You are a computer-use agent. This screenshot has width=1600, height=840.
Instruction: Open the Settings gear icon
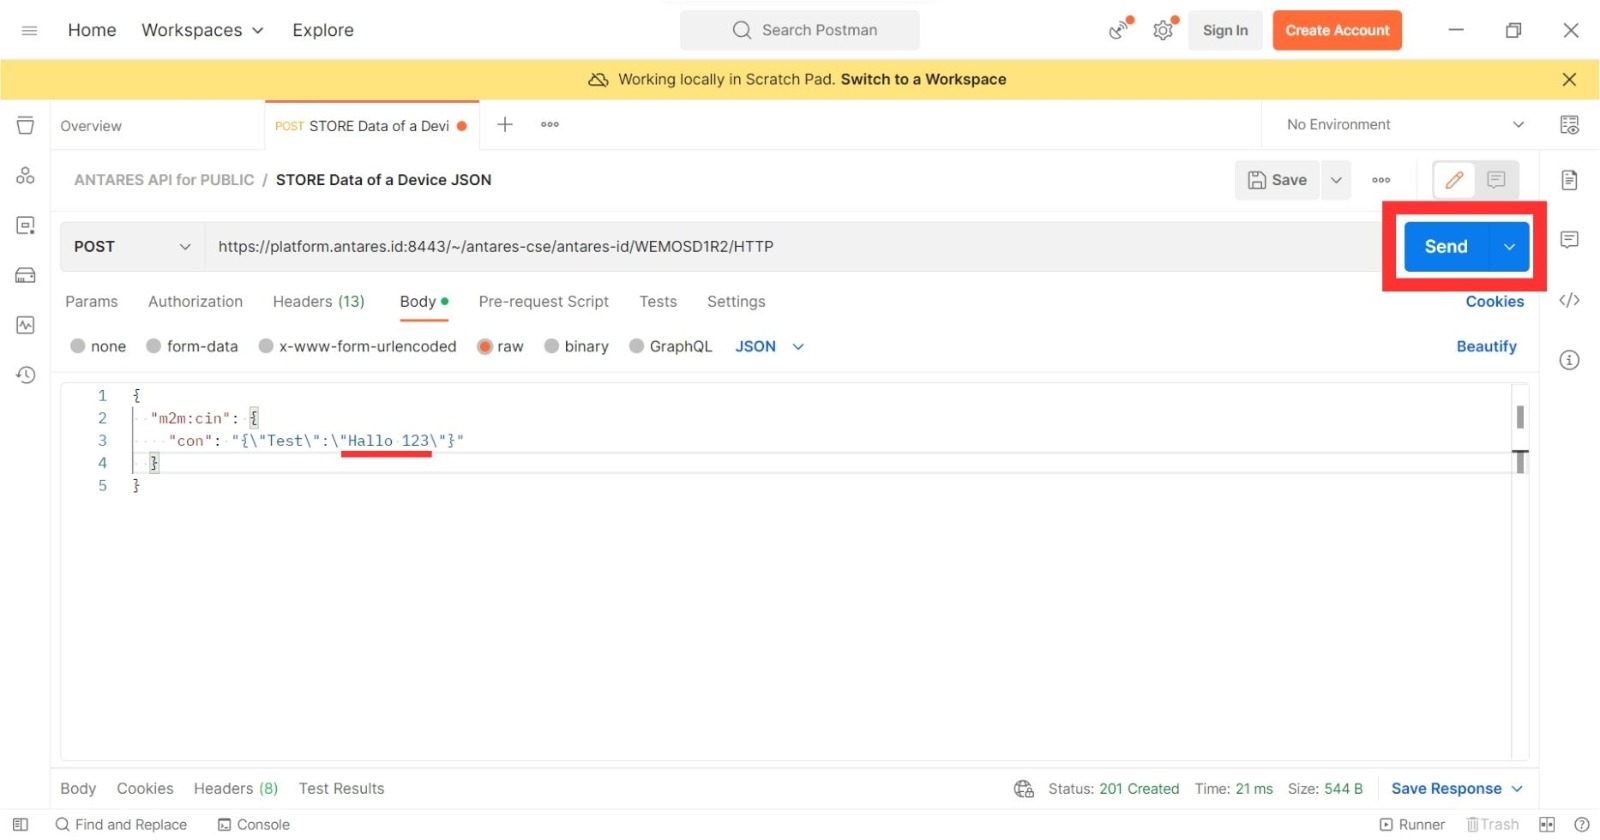(x=1163, y=30)
